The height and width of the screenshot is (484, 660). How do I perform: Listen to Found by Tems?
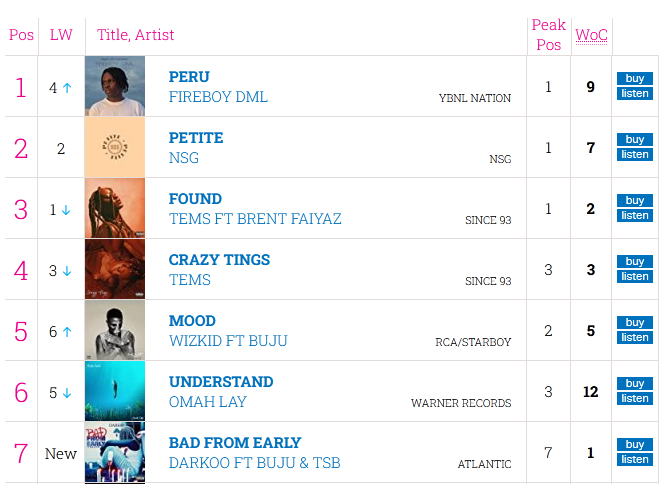634,216
